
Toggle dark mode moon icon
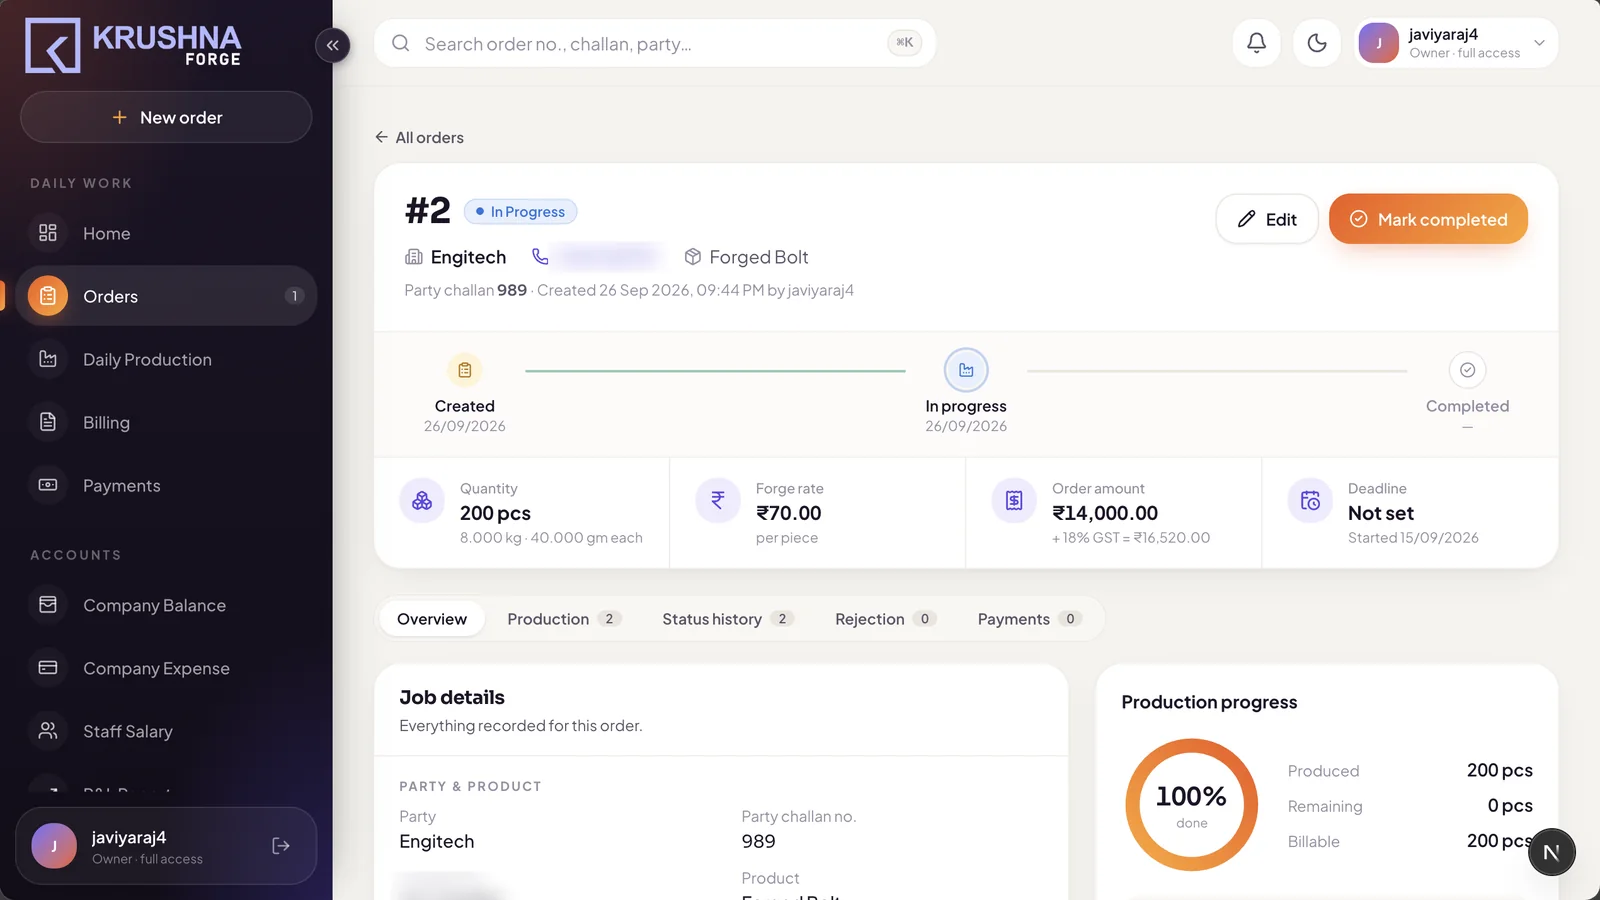click(x=1317, y=42)
